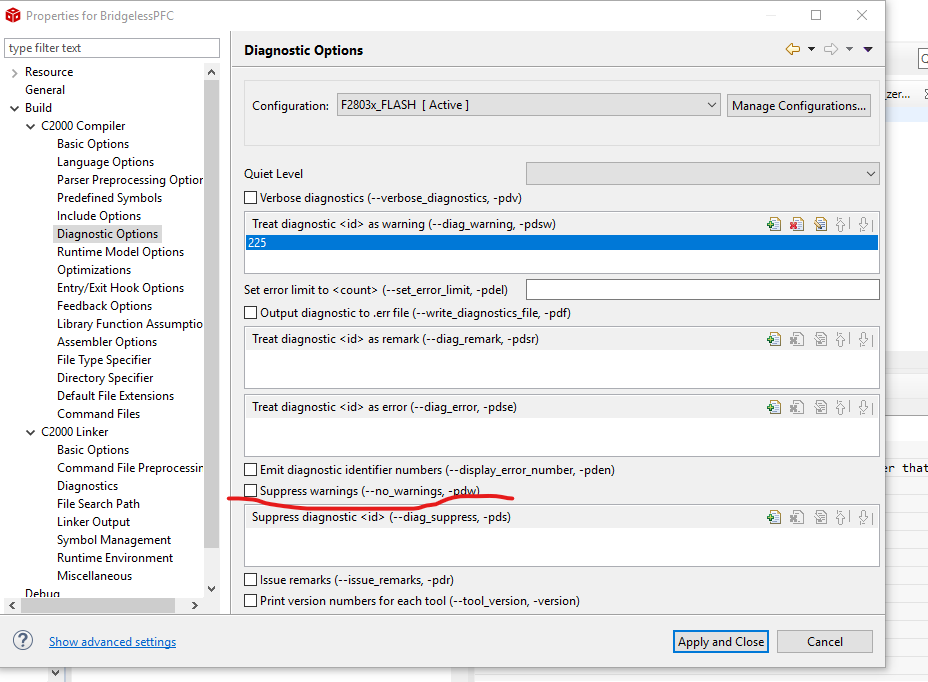This screenshot has height=682, width=928.
Task: Enable Verbose diagnostics checkbox
Action: click(x=251, y=198)
